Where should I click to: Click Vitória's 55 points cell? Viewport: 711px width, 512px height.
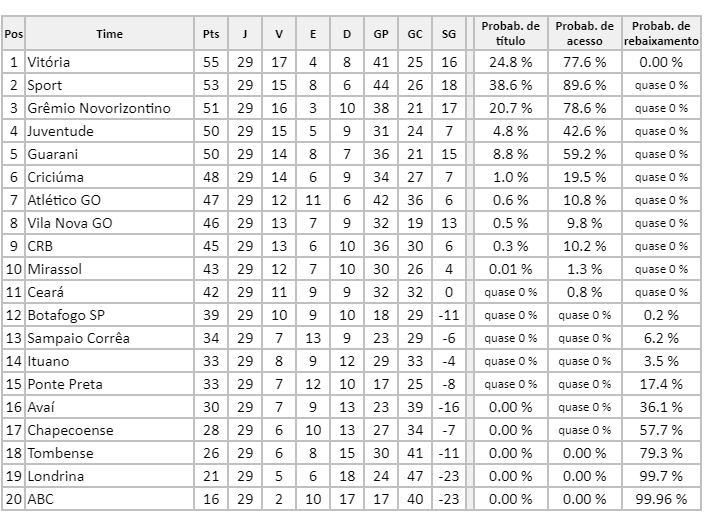211,62
